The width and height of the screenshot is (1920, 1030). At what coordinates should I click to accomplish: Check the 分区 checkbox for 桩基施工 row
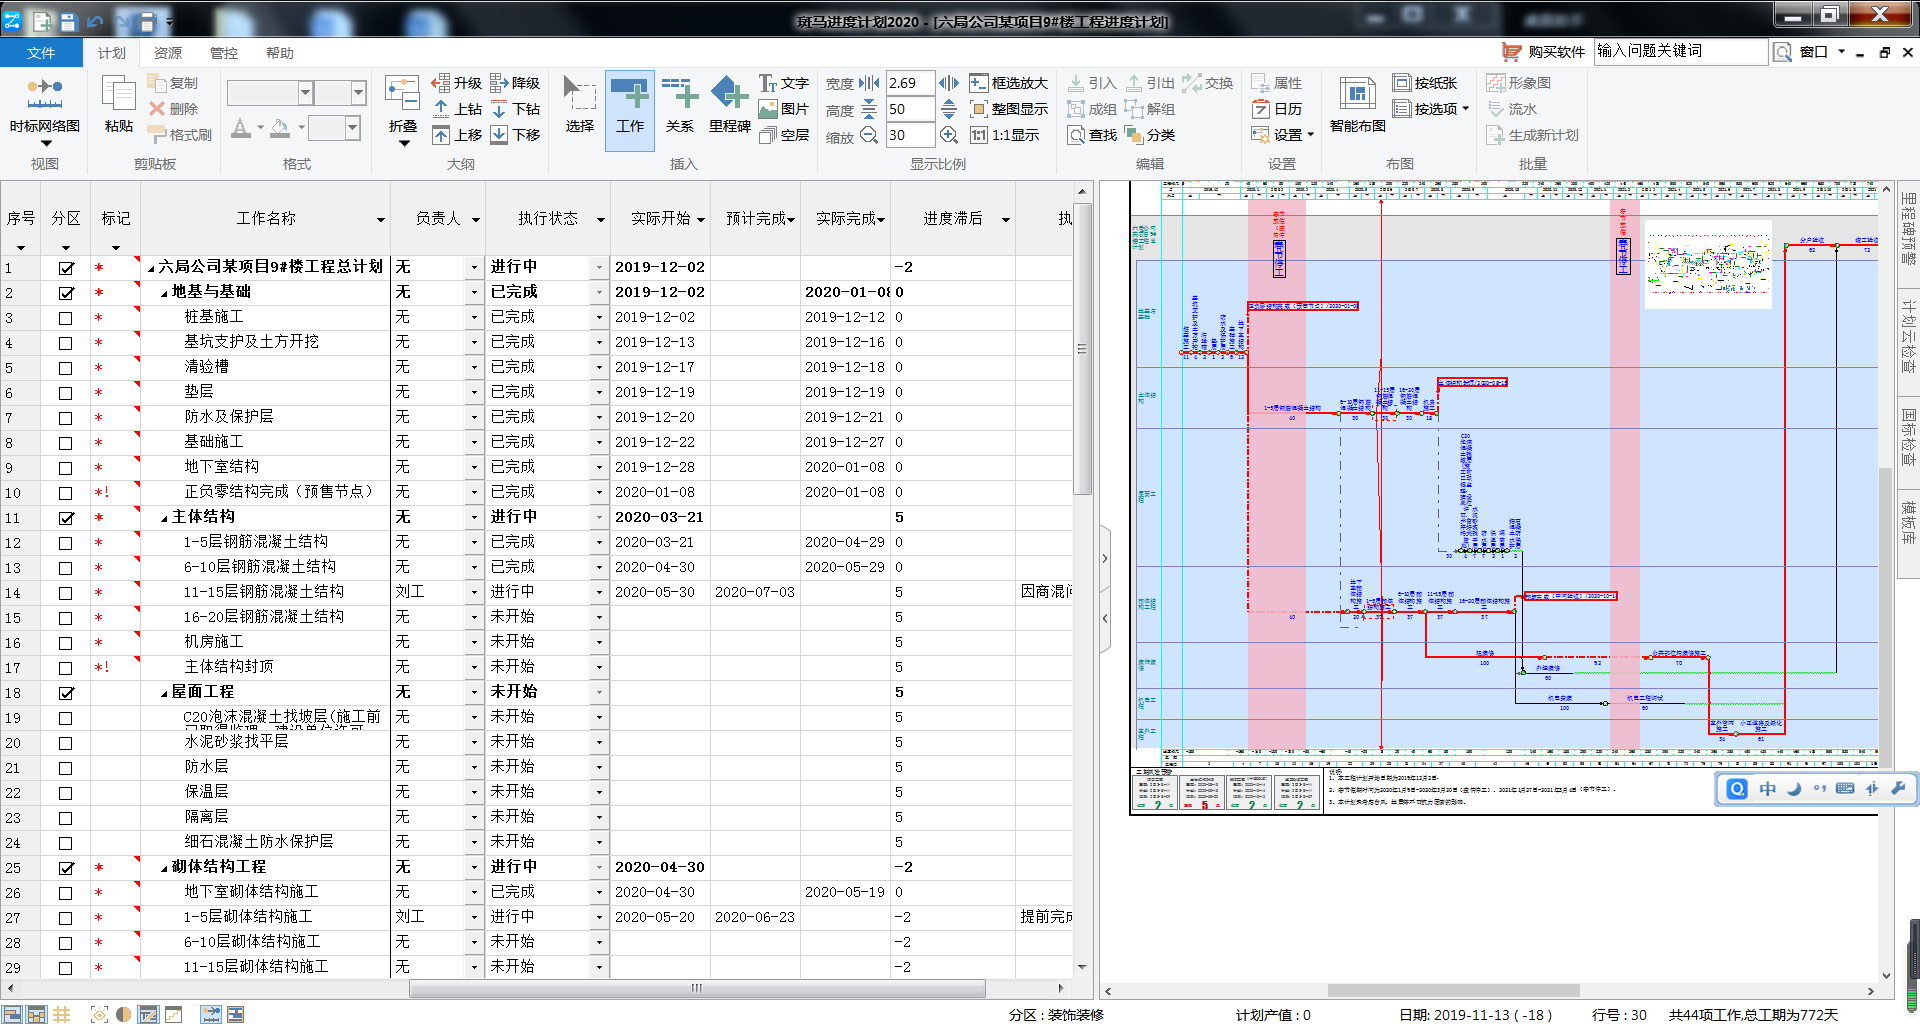(66, 317)
